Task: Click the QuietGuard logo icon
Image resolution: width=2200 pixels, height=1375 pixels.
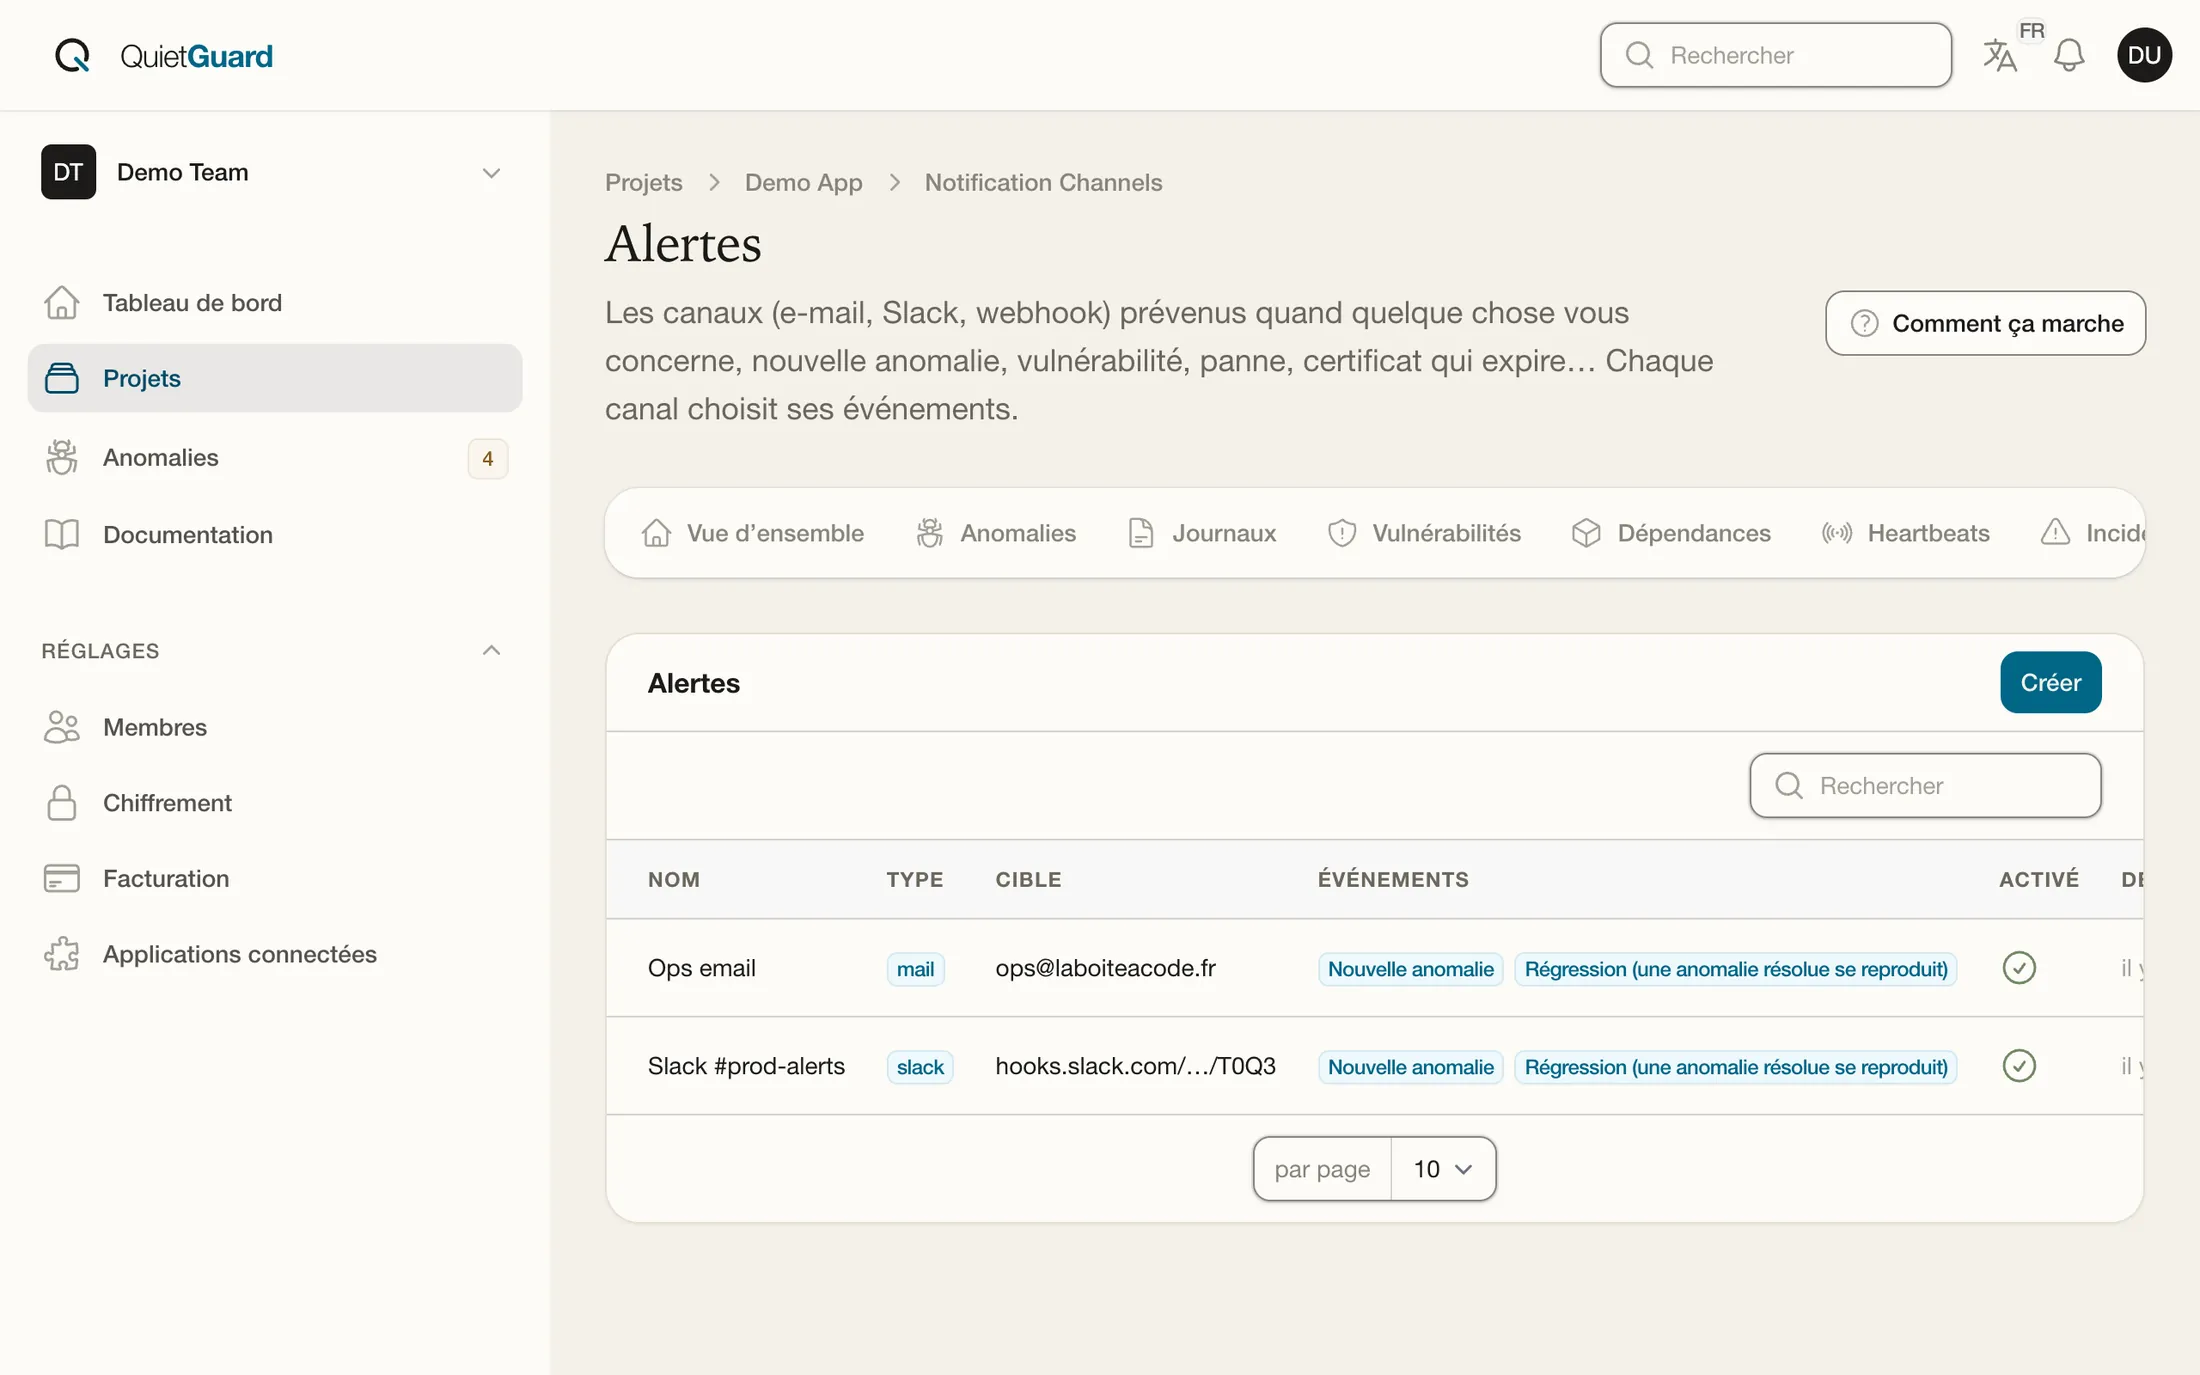Action: tap(72, 55)
